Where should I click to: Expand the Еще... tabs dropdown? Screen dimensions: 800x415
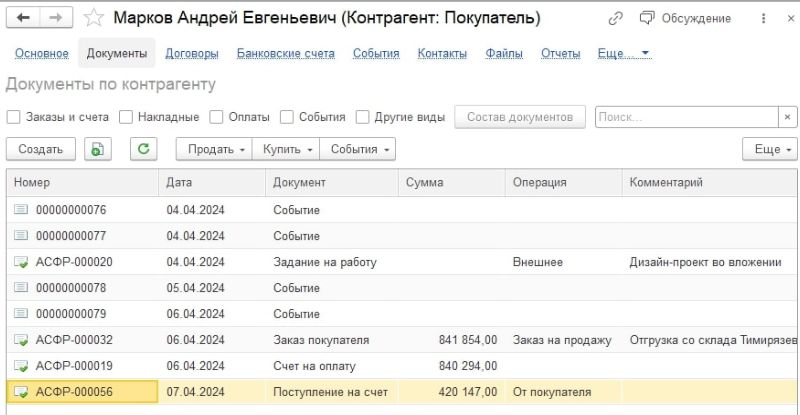click(x=623, y=53)
